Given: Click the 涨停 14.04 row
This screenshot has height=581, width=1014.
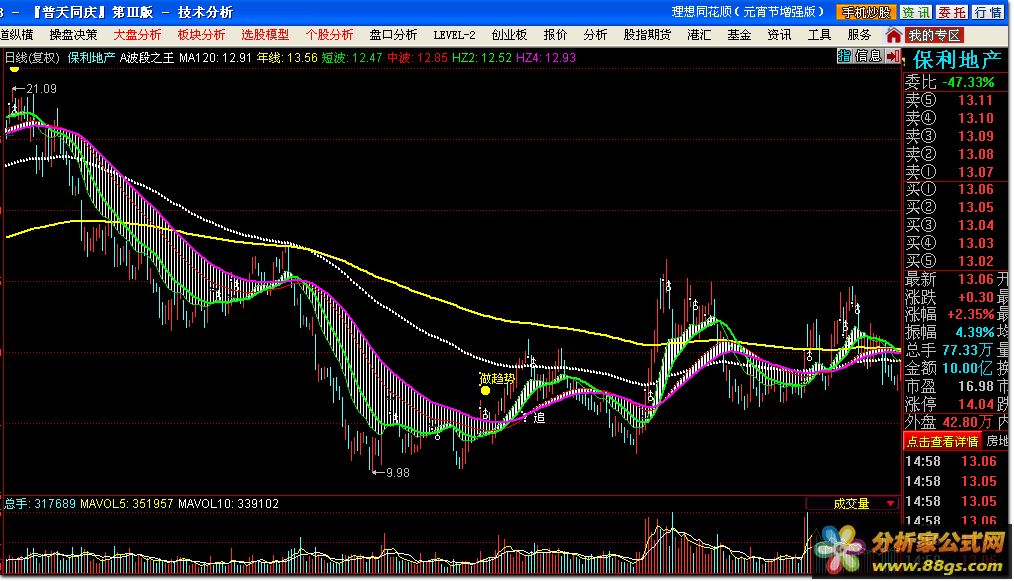Looking at the screenshot, I should pyautogui.click(x=949, y=404).
